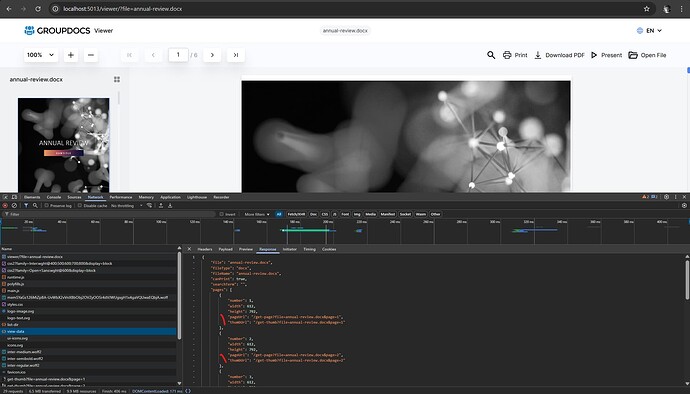This screenshot has width=690, height=394.
Task: Toggle the network filter funnel icon
Action: 26,206
